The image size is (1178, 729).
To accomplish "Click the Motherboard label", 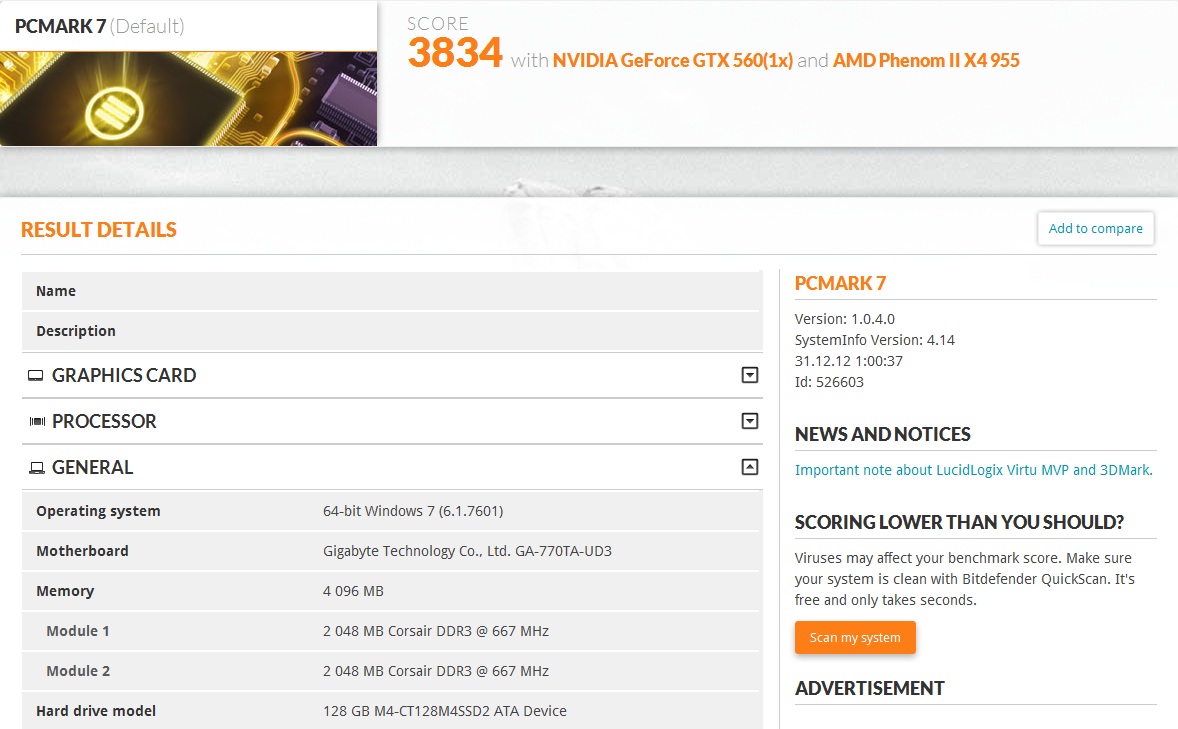I will point(83,551).
